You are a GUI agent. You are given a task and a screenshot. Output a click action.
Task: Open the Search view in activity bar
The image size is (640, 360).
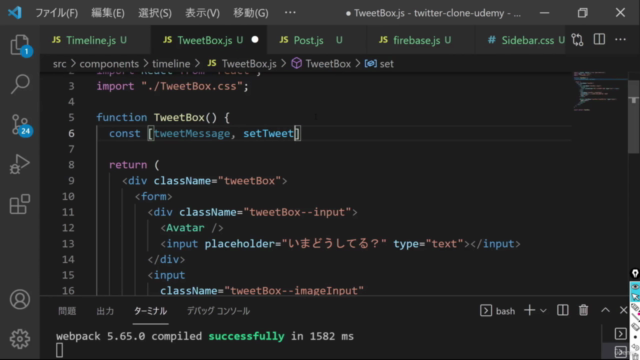(x=20, y=84)
